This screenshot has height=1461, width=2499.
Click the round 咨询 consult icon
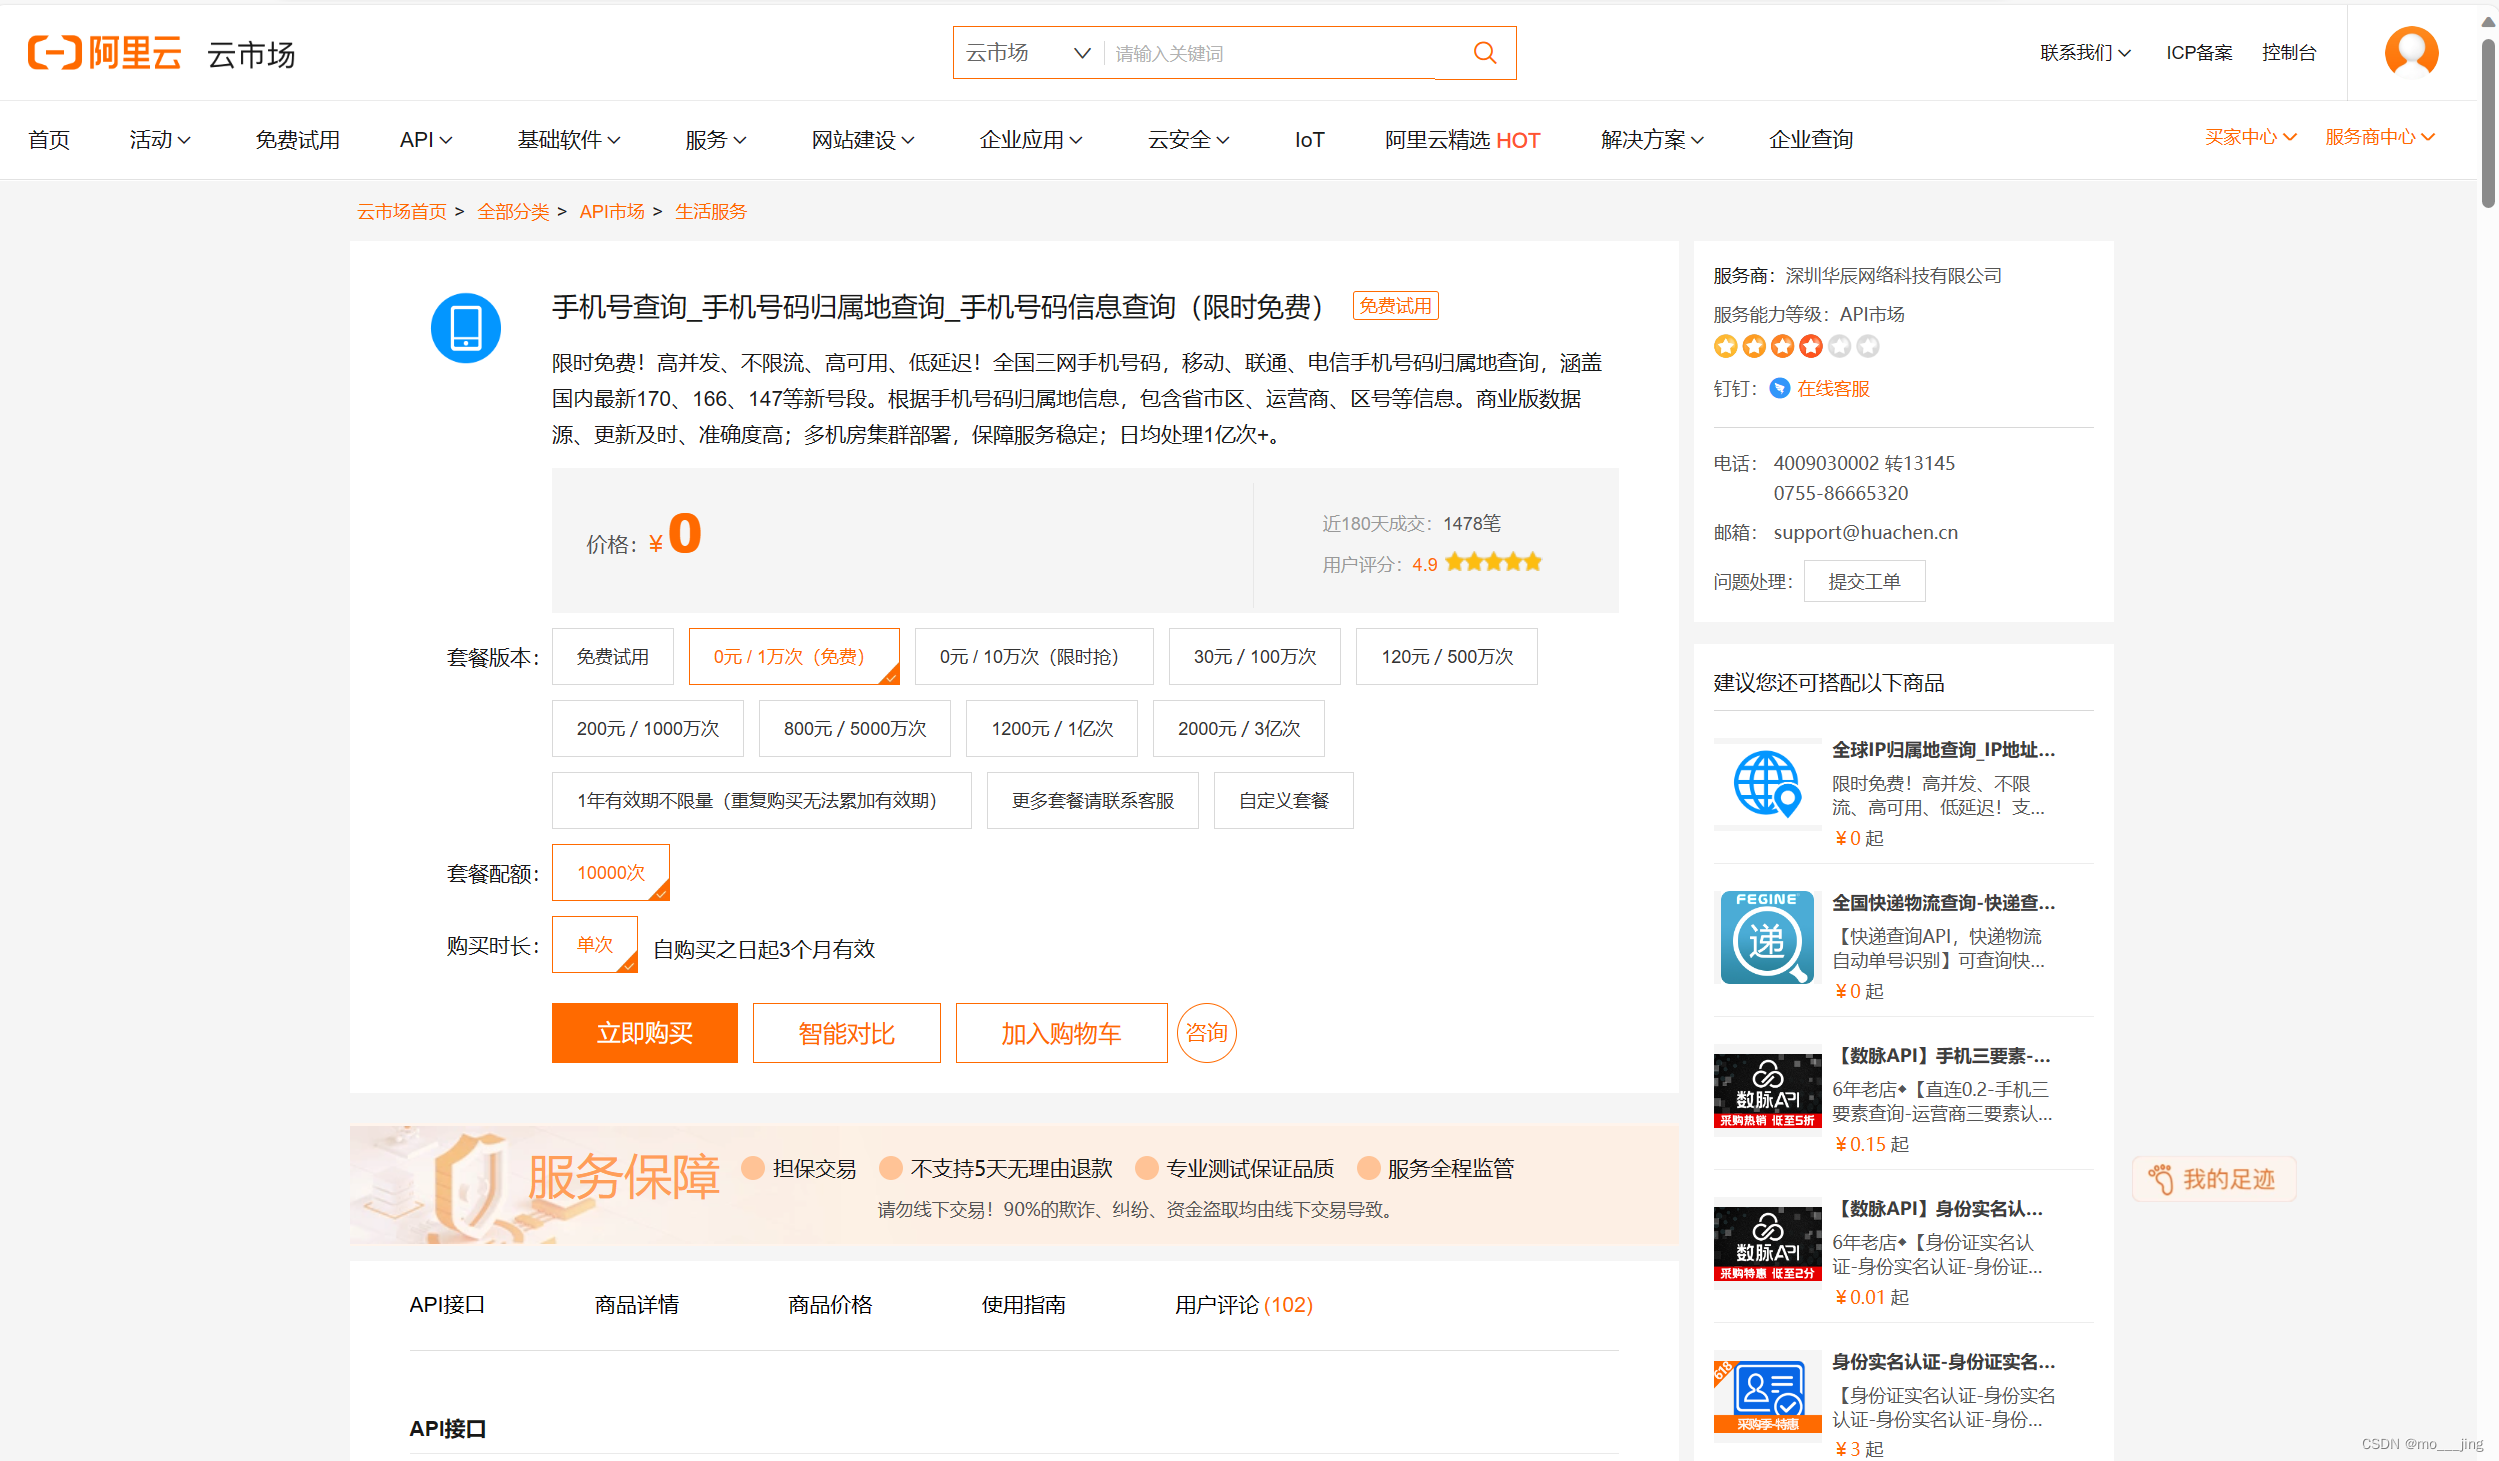[1206, 1032]
